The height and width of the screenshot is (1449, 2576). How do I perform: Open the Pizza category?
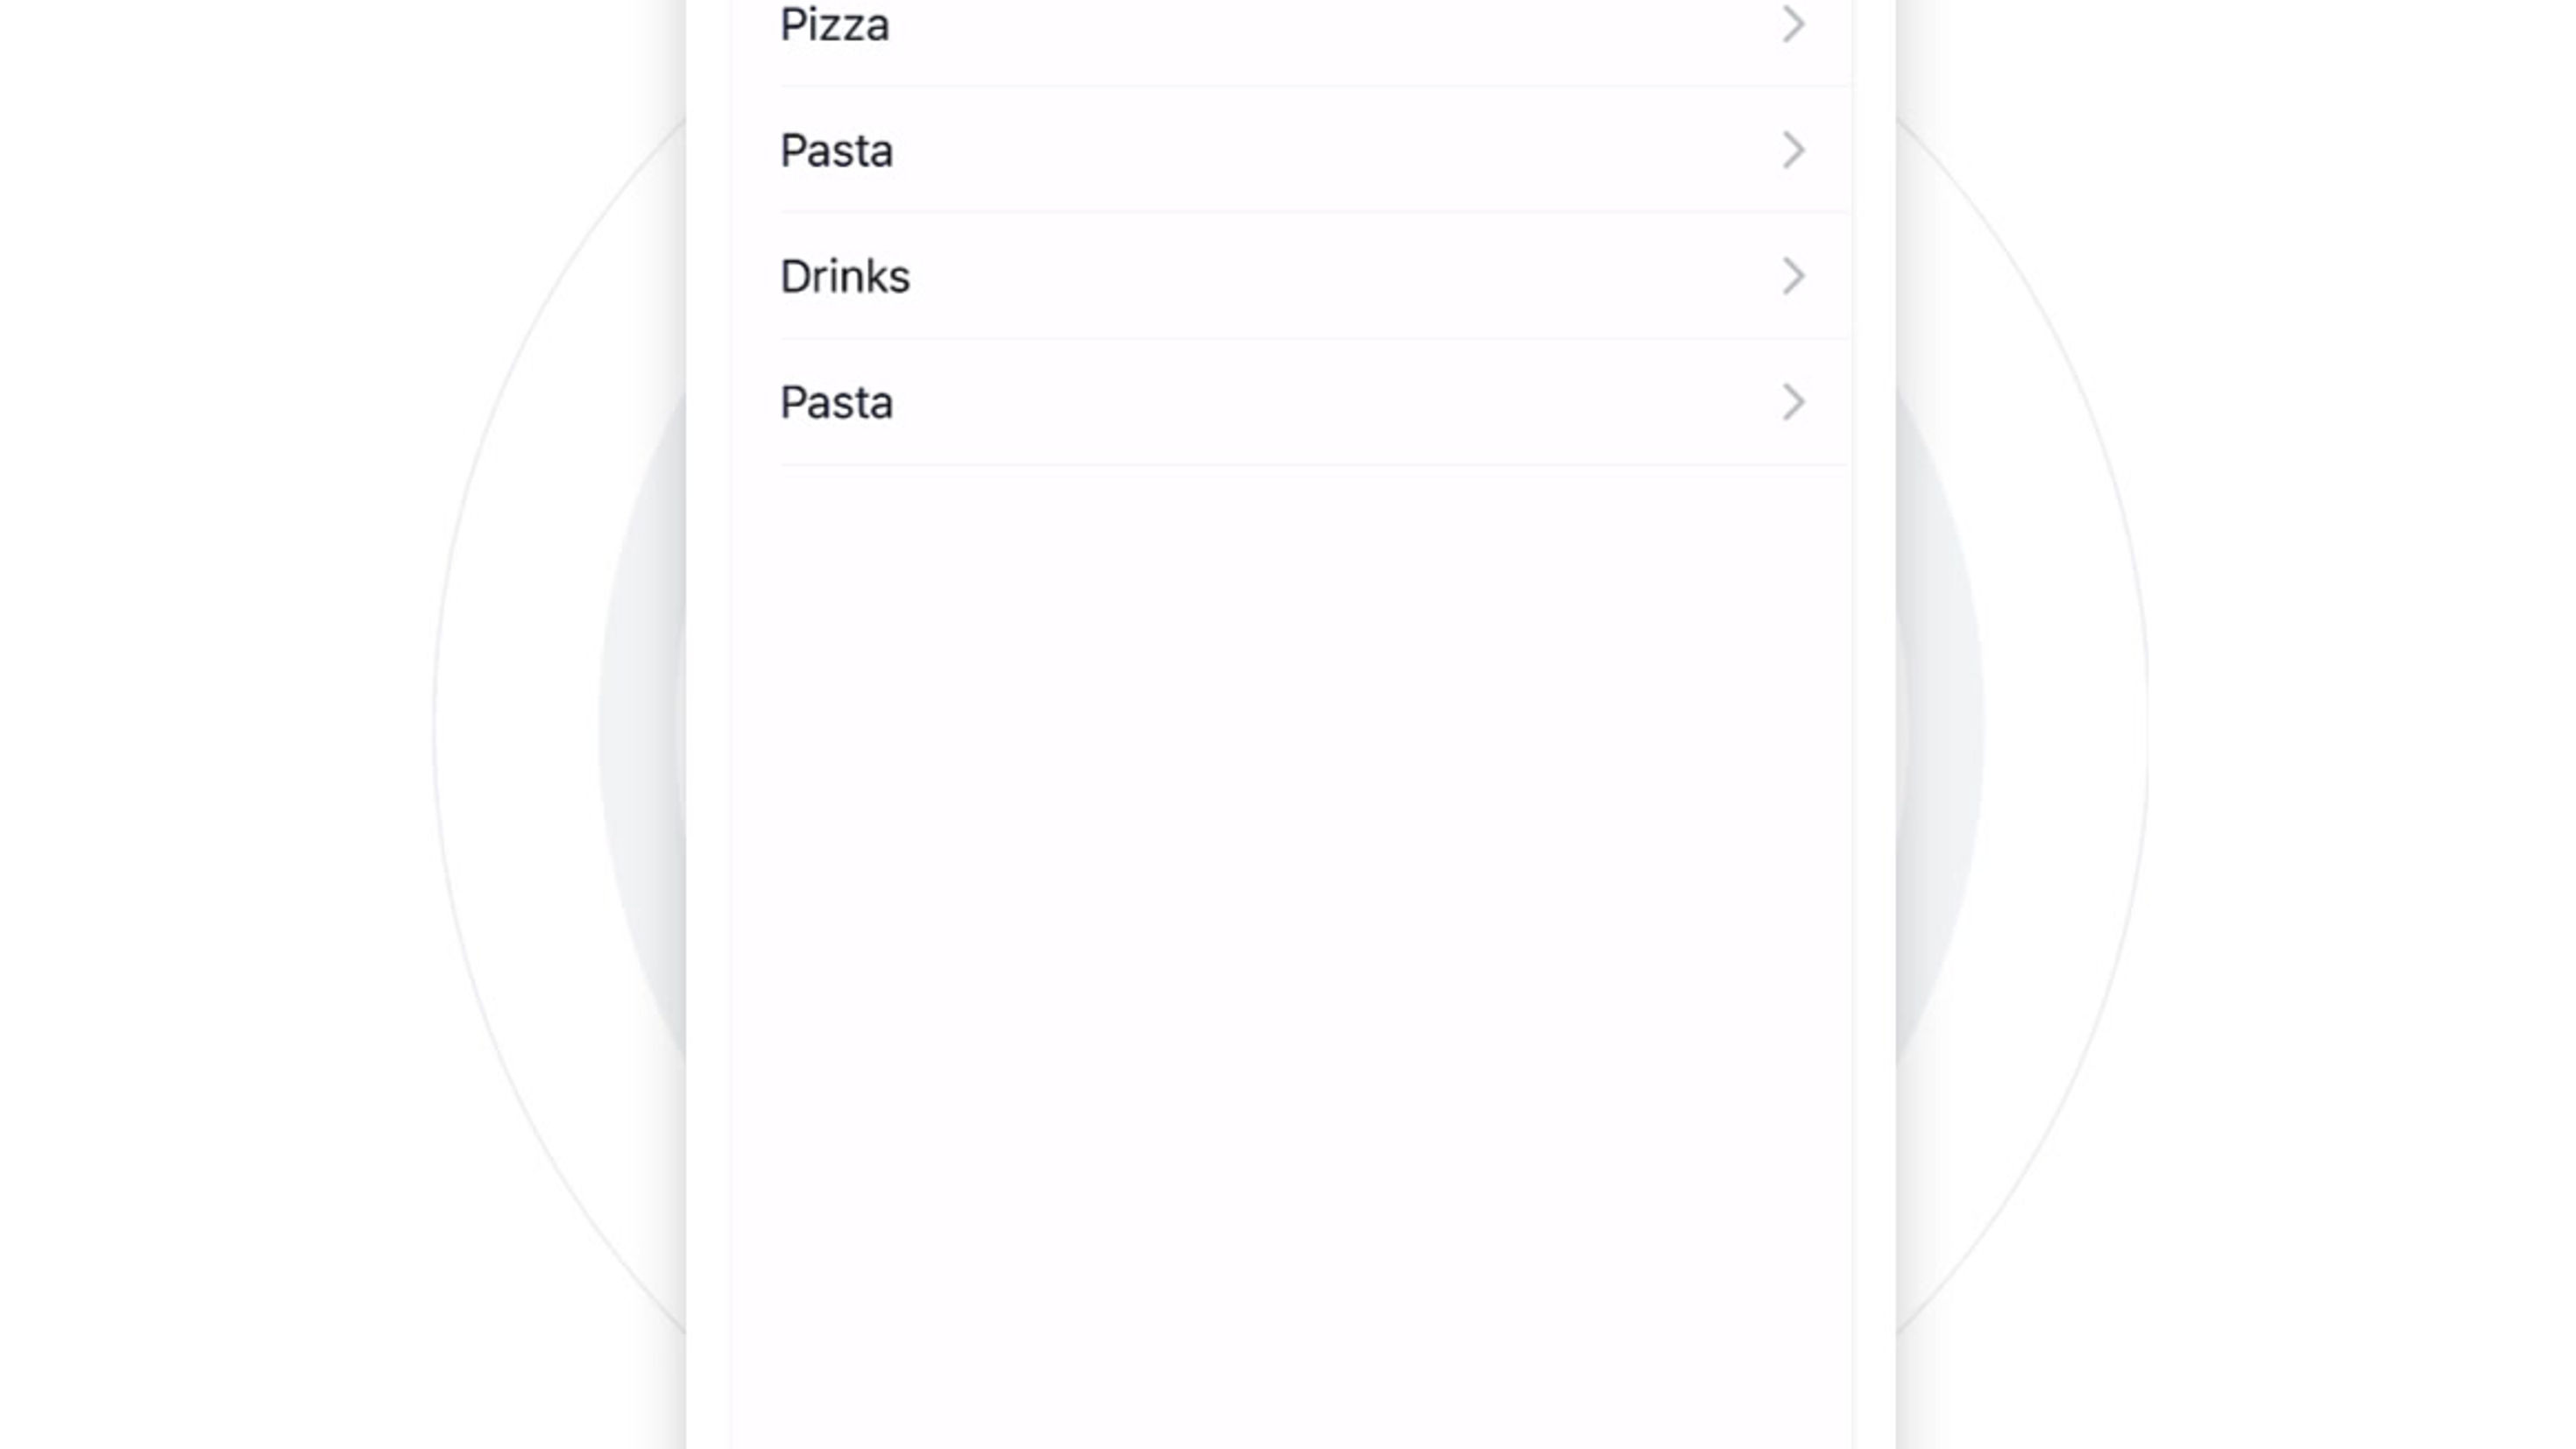(1290, 27)
